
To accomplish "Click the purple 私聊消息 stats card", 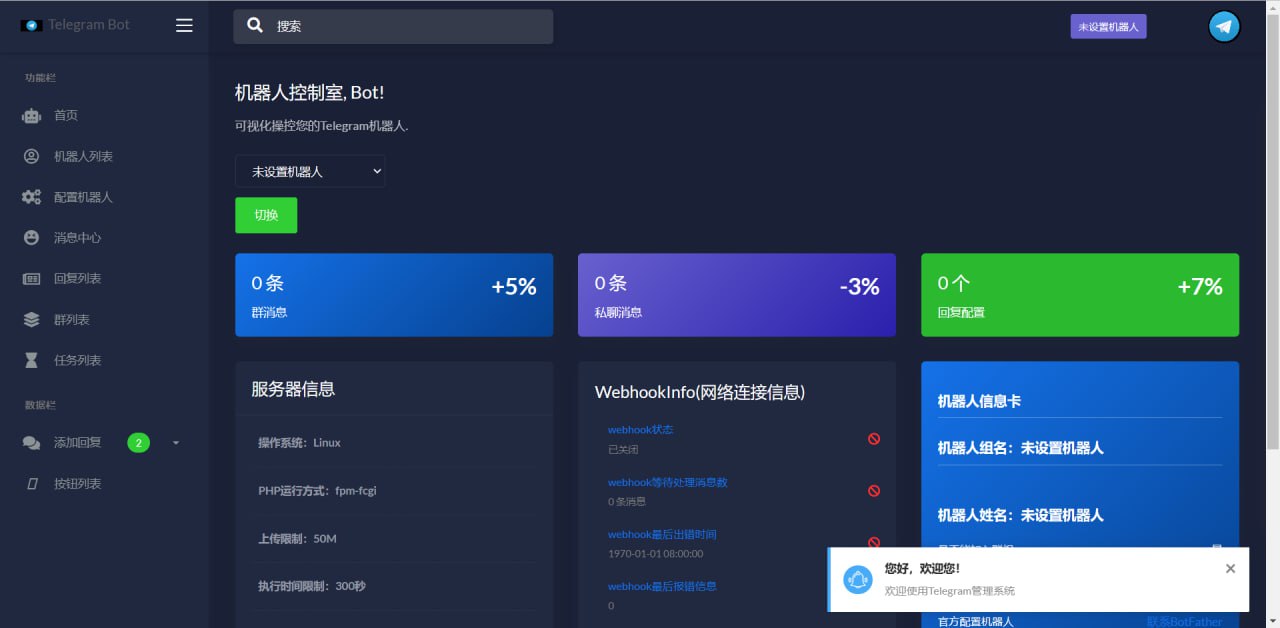I will (x=737, y=295).
